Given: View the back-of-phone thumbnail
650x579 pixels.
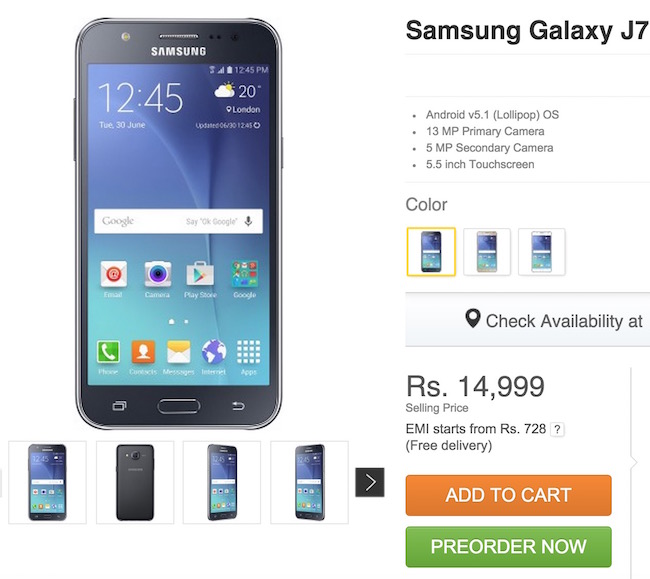Looking at the screenshot, I should pos(135,482).
